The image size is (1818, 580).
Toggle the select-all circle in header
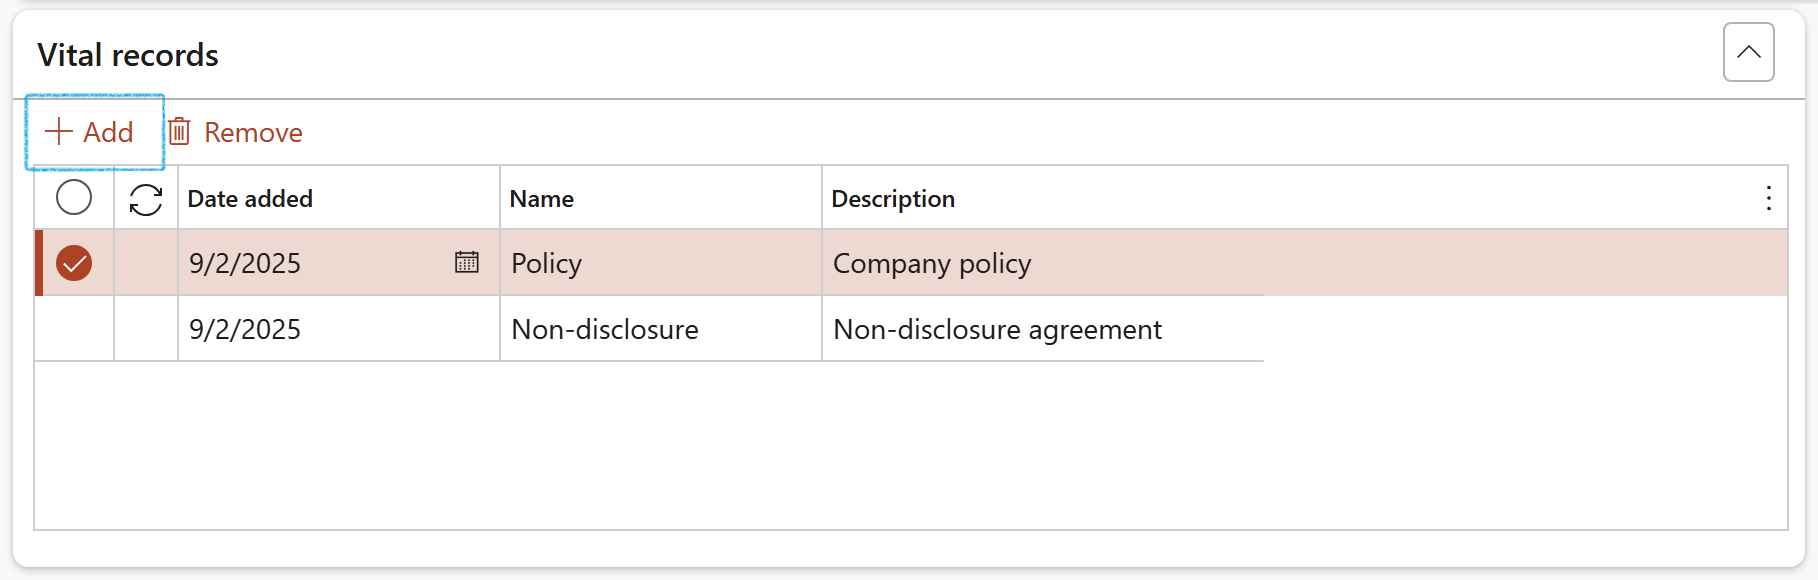coord(74,198)
